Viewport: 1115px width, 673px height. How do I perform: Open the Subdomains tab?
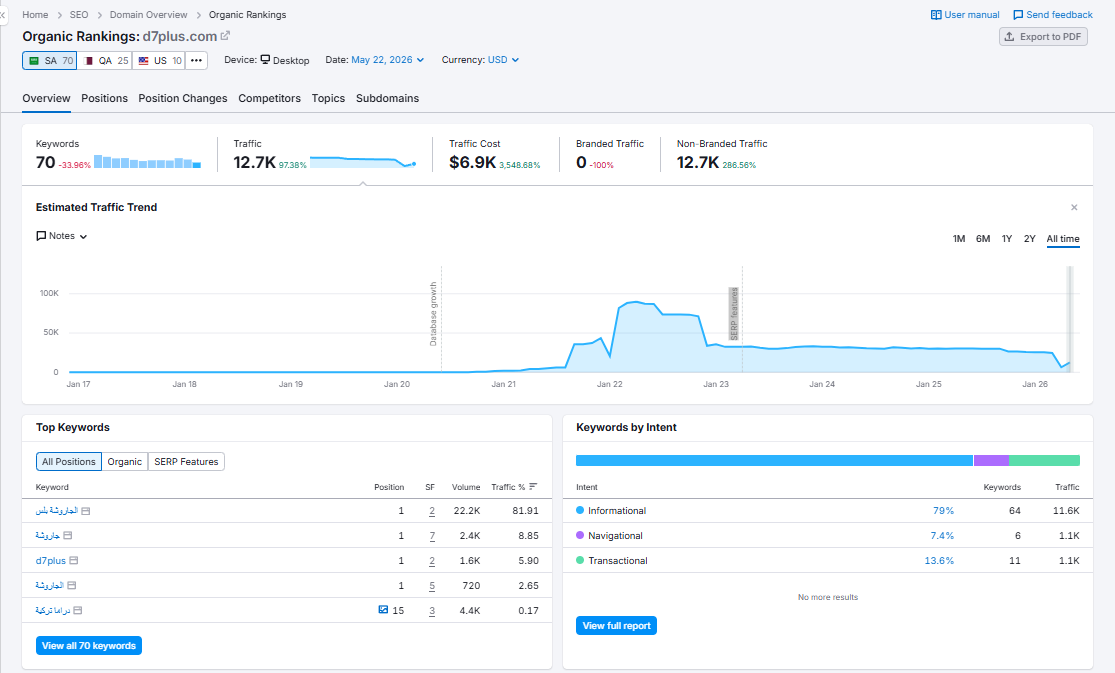pos(388,98)
